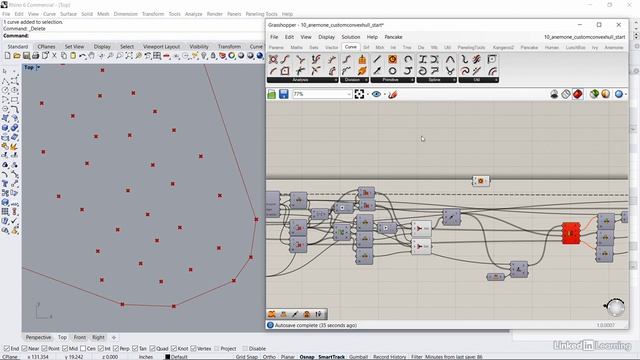The image size is (640, 360).
Task: Open Grasshopper Display menu
Action: 327,37
